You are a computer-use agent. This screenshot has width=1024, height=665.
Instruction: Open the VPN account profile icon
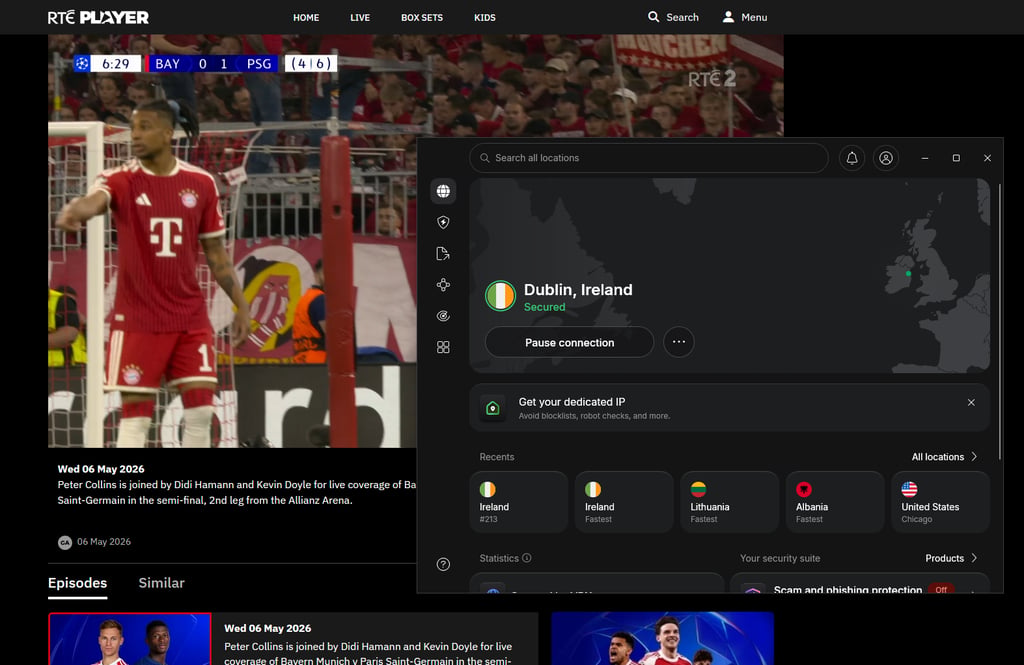pos(886,158)
